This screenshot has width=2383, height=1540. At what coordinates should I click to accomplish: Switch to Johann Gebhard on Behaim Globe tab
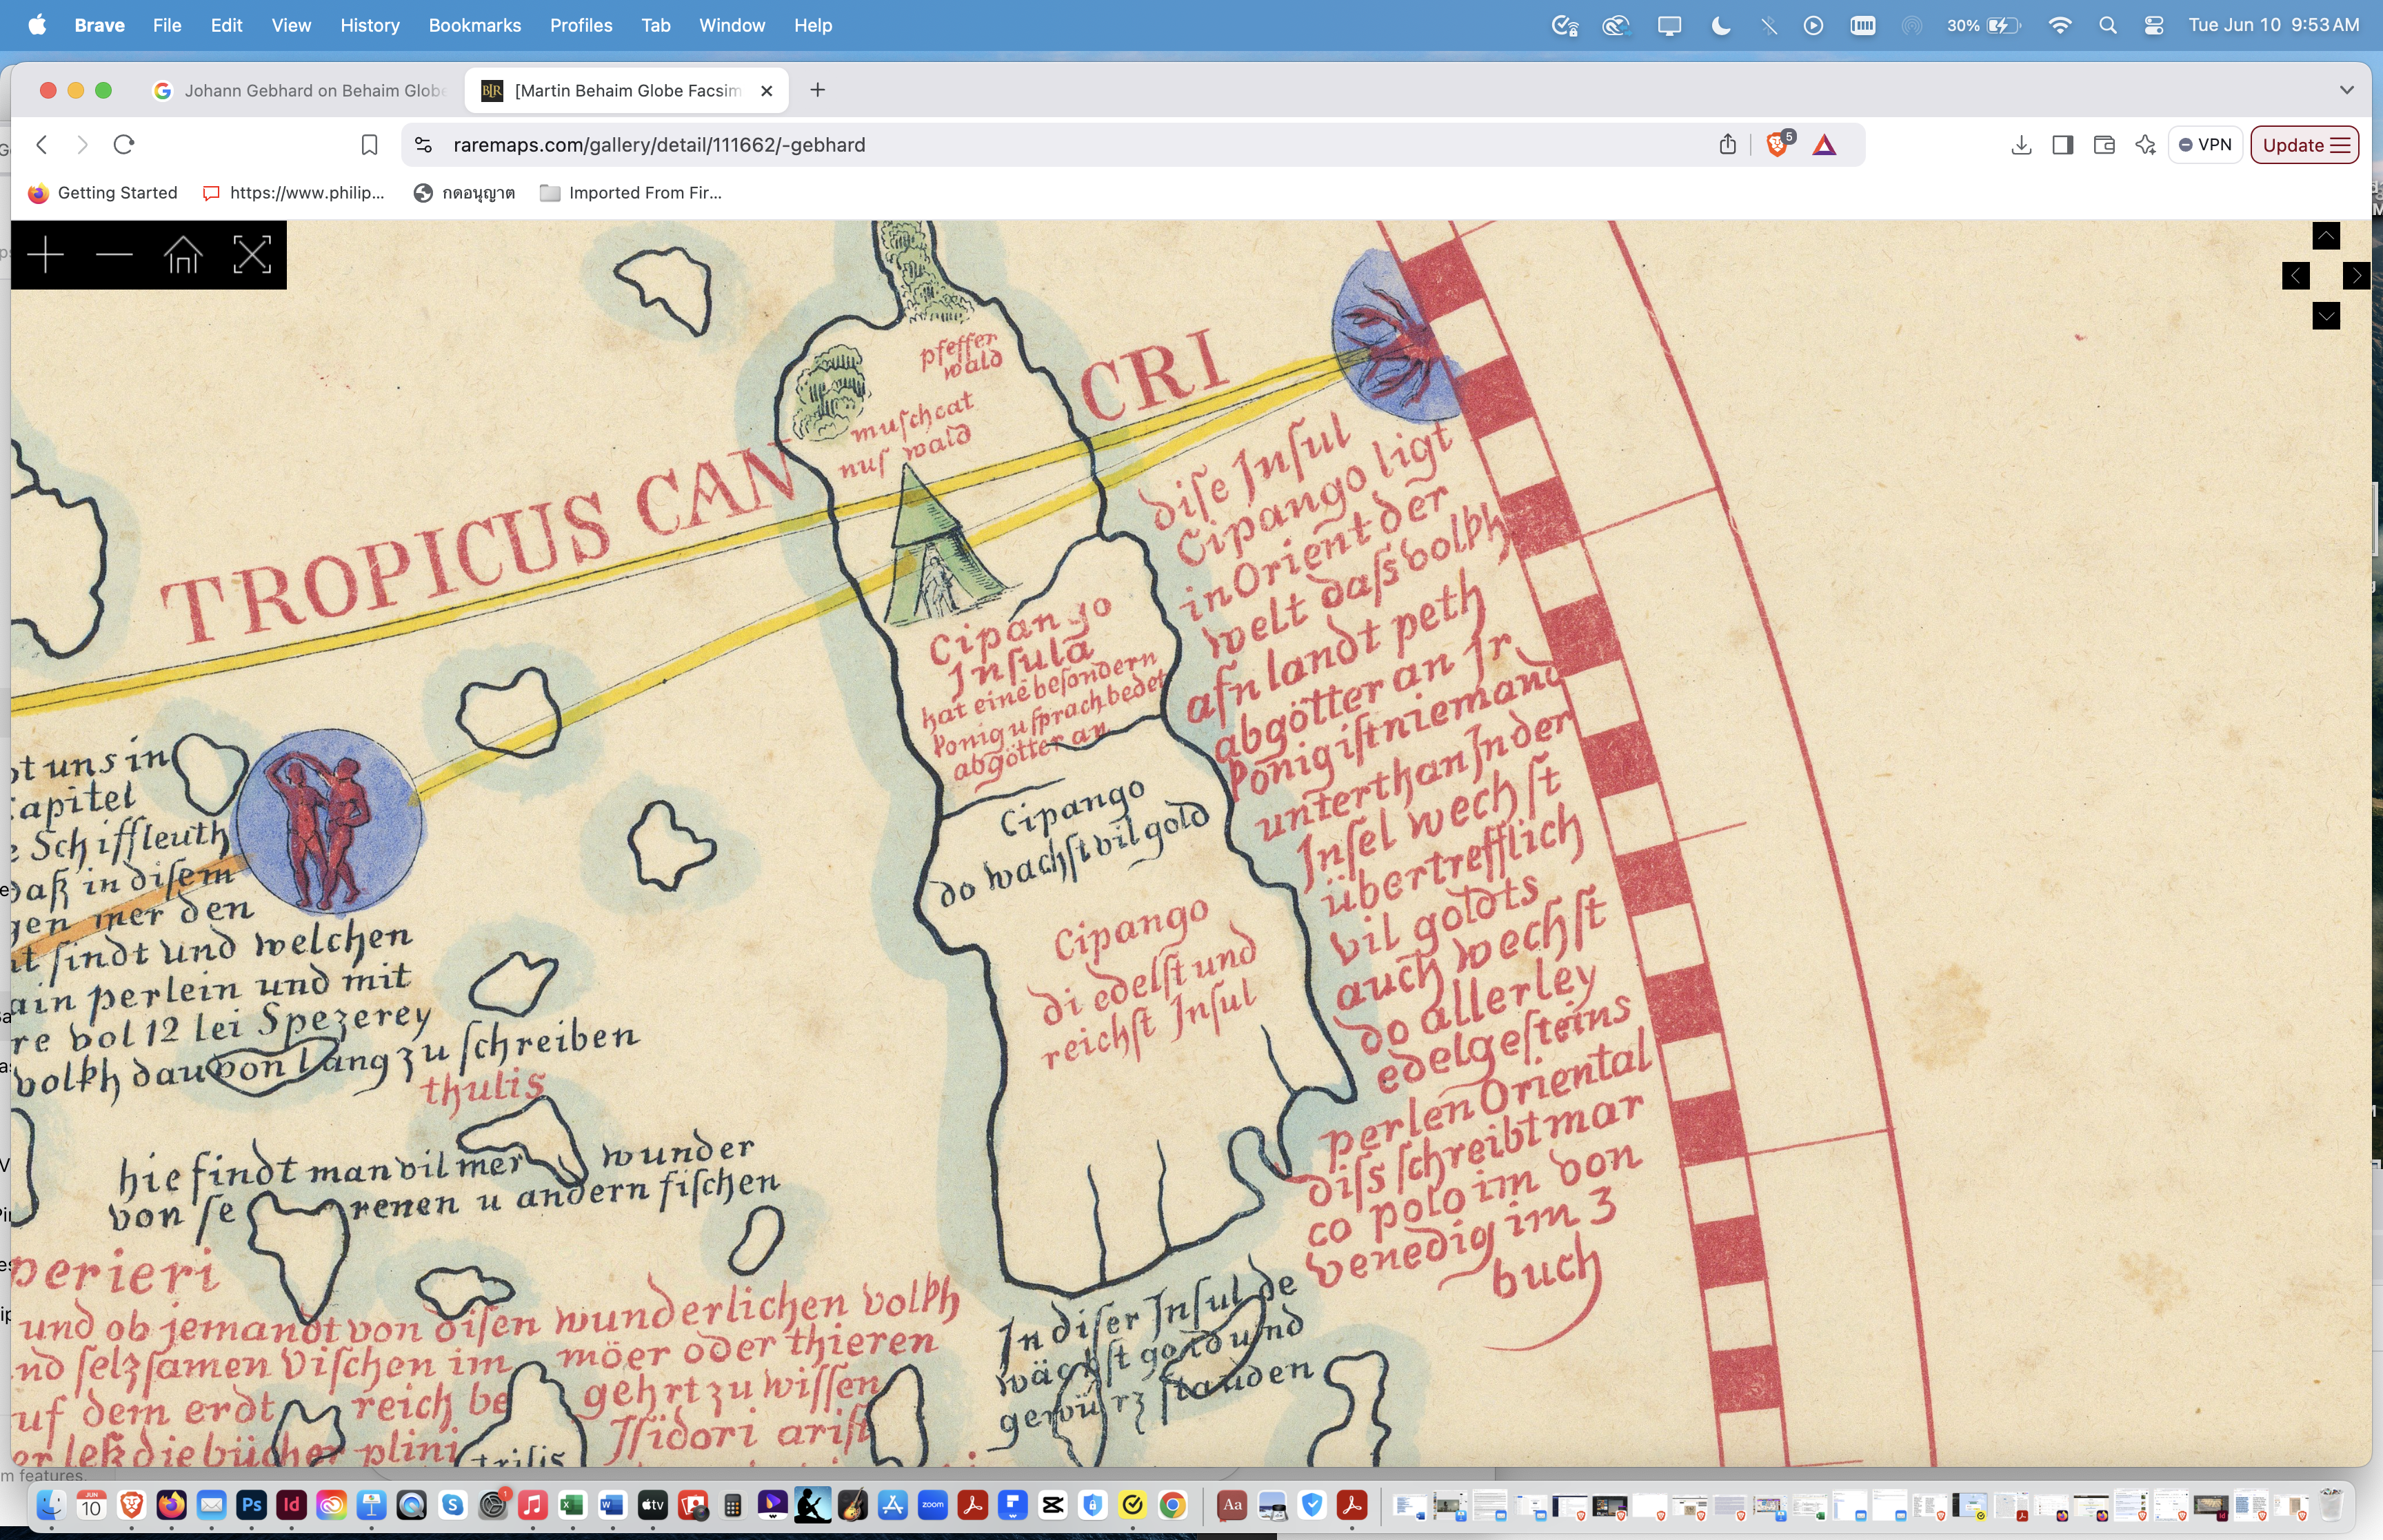300,90
